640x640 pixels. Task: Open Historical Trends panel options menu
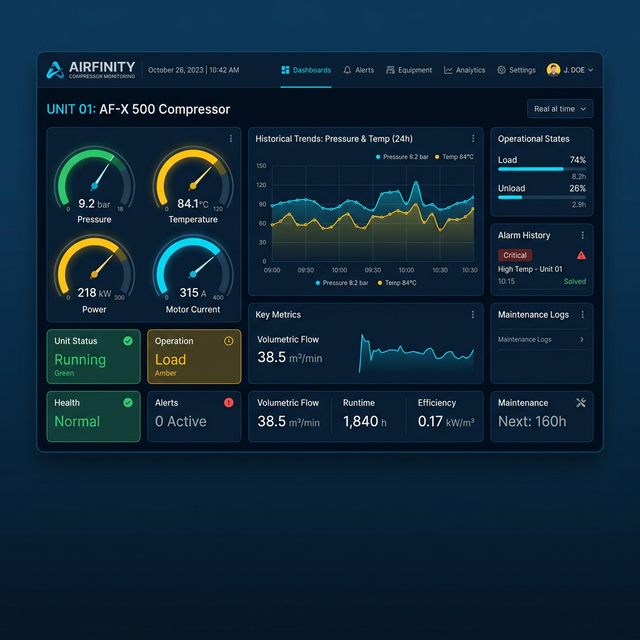tap(473, 139)
